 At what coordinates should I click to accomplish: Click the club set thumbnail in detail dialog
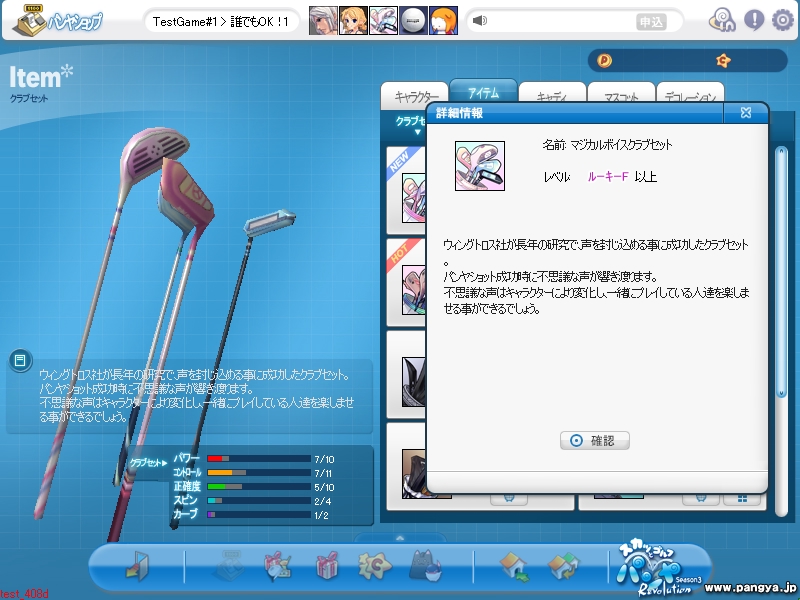pyautogui.click(x=480, y=166)
